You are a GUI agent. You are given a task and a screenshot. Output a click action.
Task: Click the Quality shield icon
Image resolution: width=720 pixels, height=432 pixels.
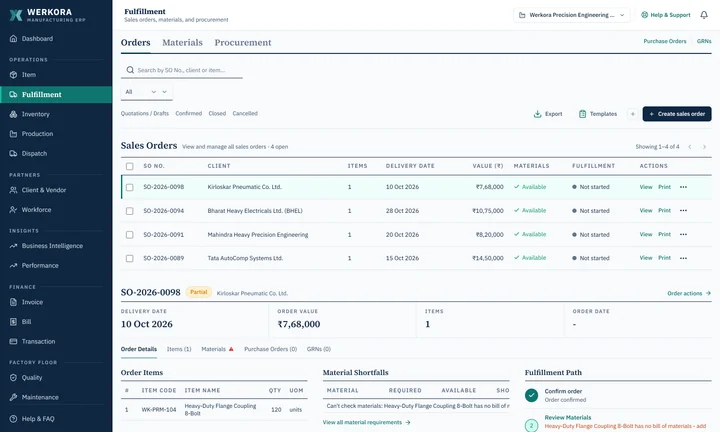[x=13, y=377]
